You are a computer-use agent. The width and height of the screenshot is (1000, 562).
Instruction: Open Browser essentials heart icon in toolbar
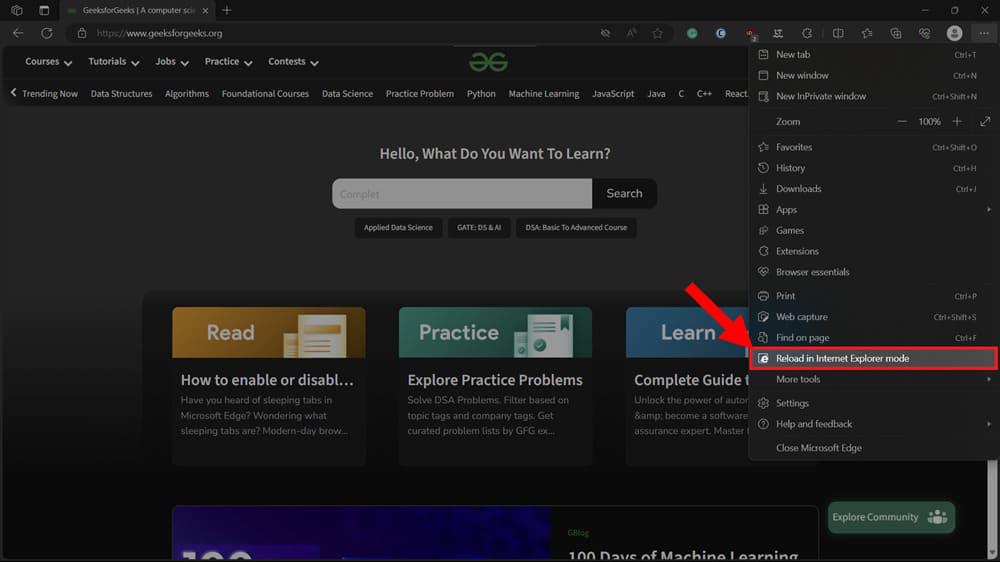[x=924, y=33]
